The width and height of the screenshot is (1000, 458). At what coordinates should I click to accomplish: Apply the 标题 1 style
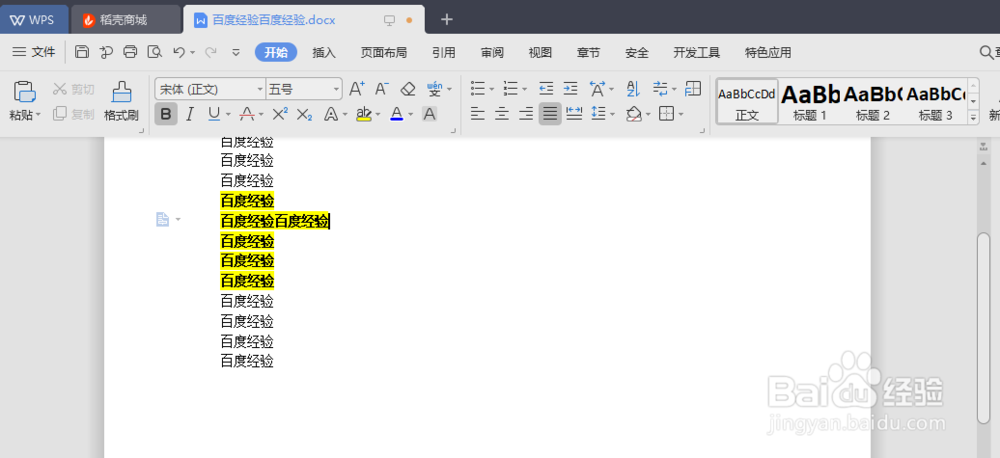pos(810,101)
